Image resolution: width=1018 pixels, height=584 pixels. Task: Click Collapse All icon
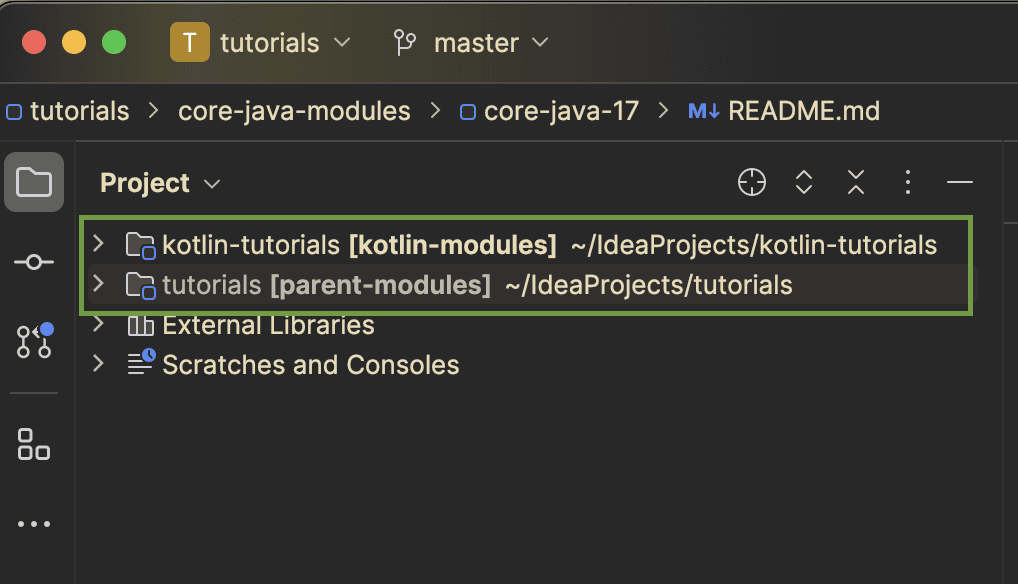tap(856, 182)
